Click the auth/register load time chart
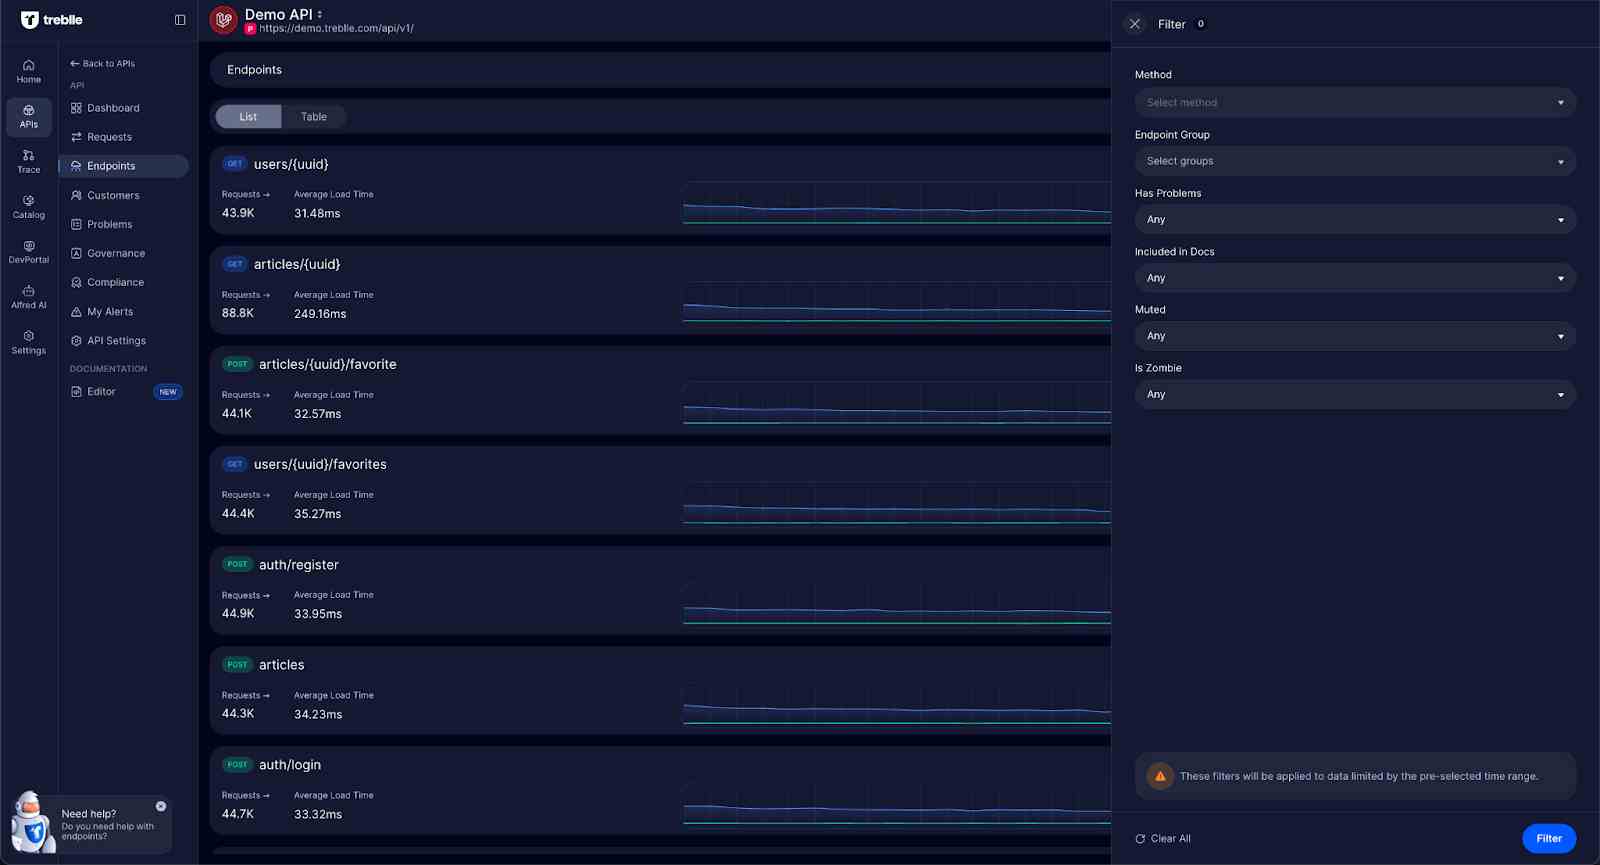Screen dimensions: 1600x865 point(897,604)
